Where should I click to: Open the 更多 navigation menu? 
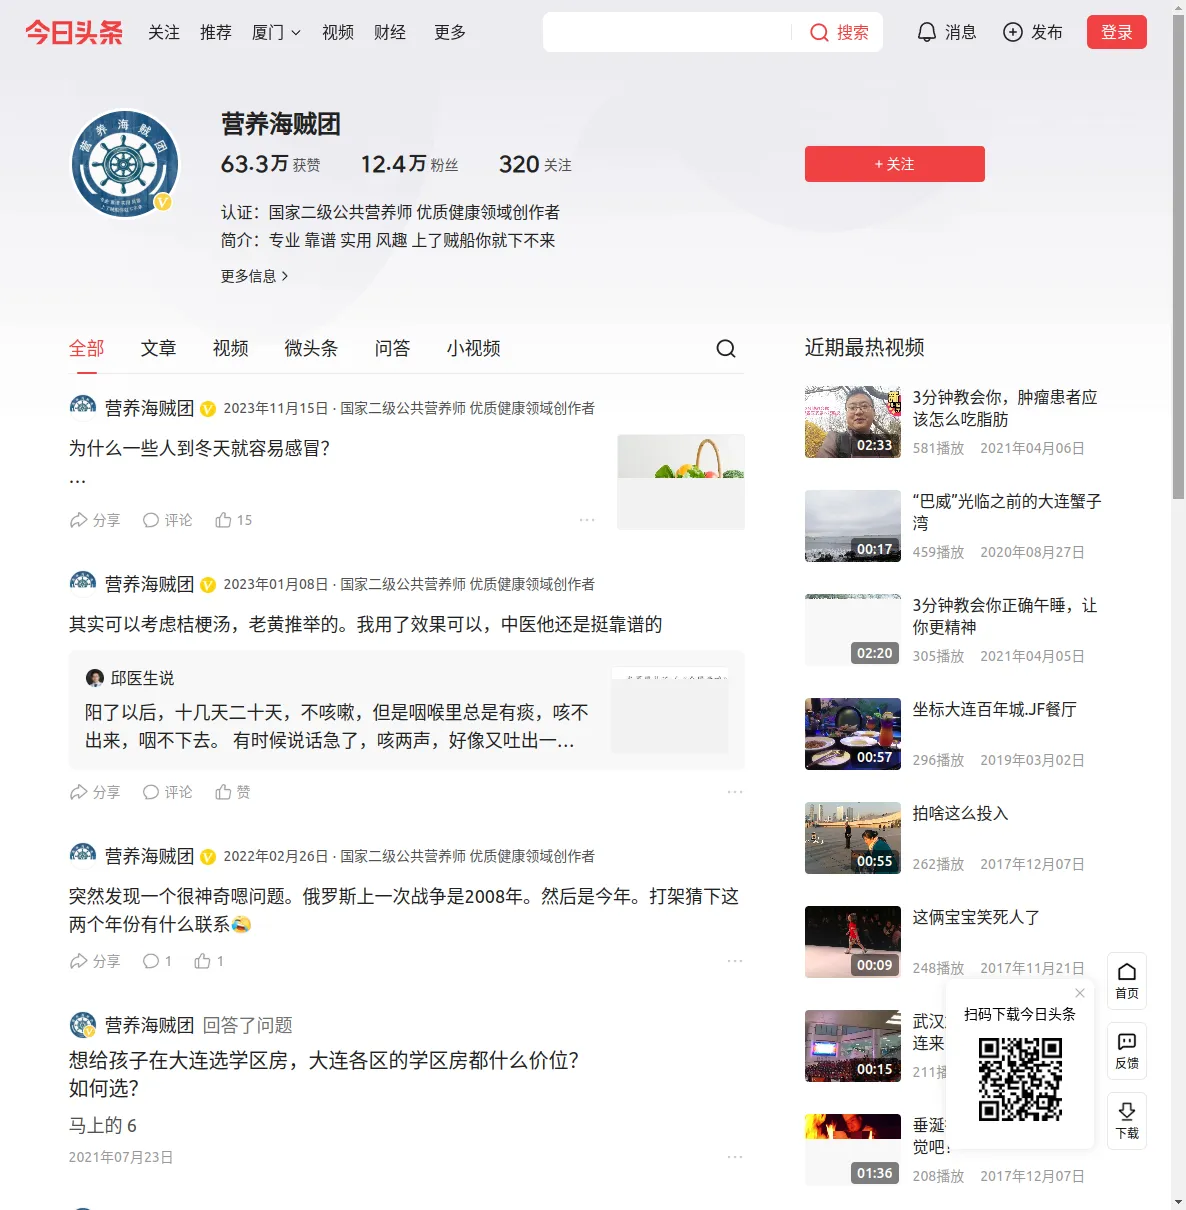450,32
